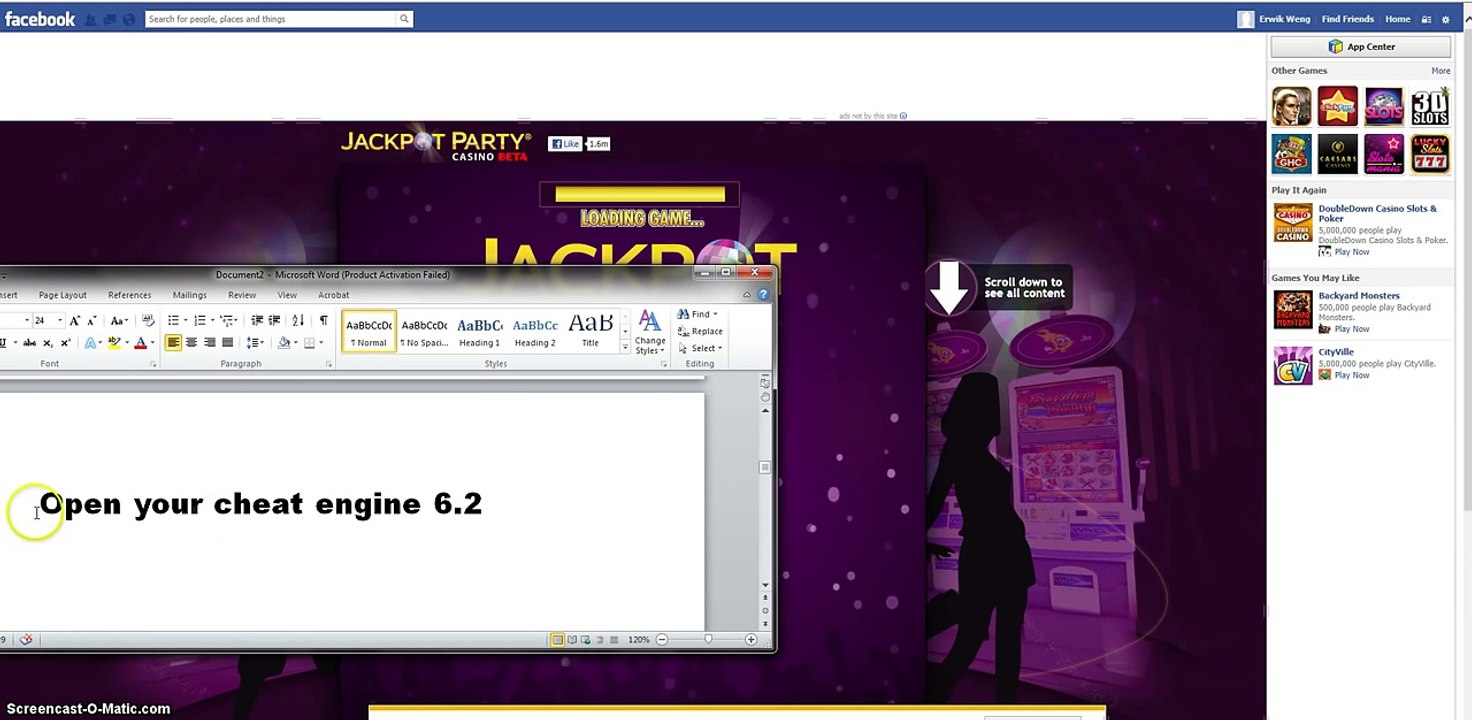
Task: Switch to Draft view in Word
Action: [x=614, y=640]
